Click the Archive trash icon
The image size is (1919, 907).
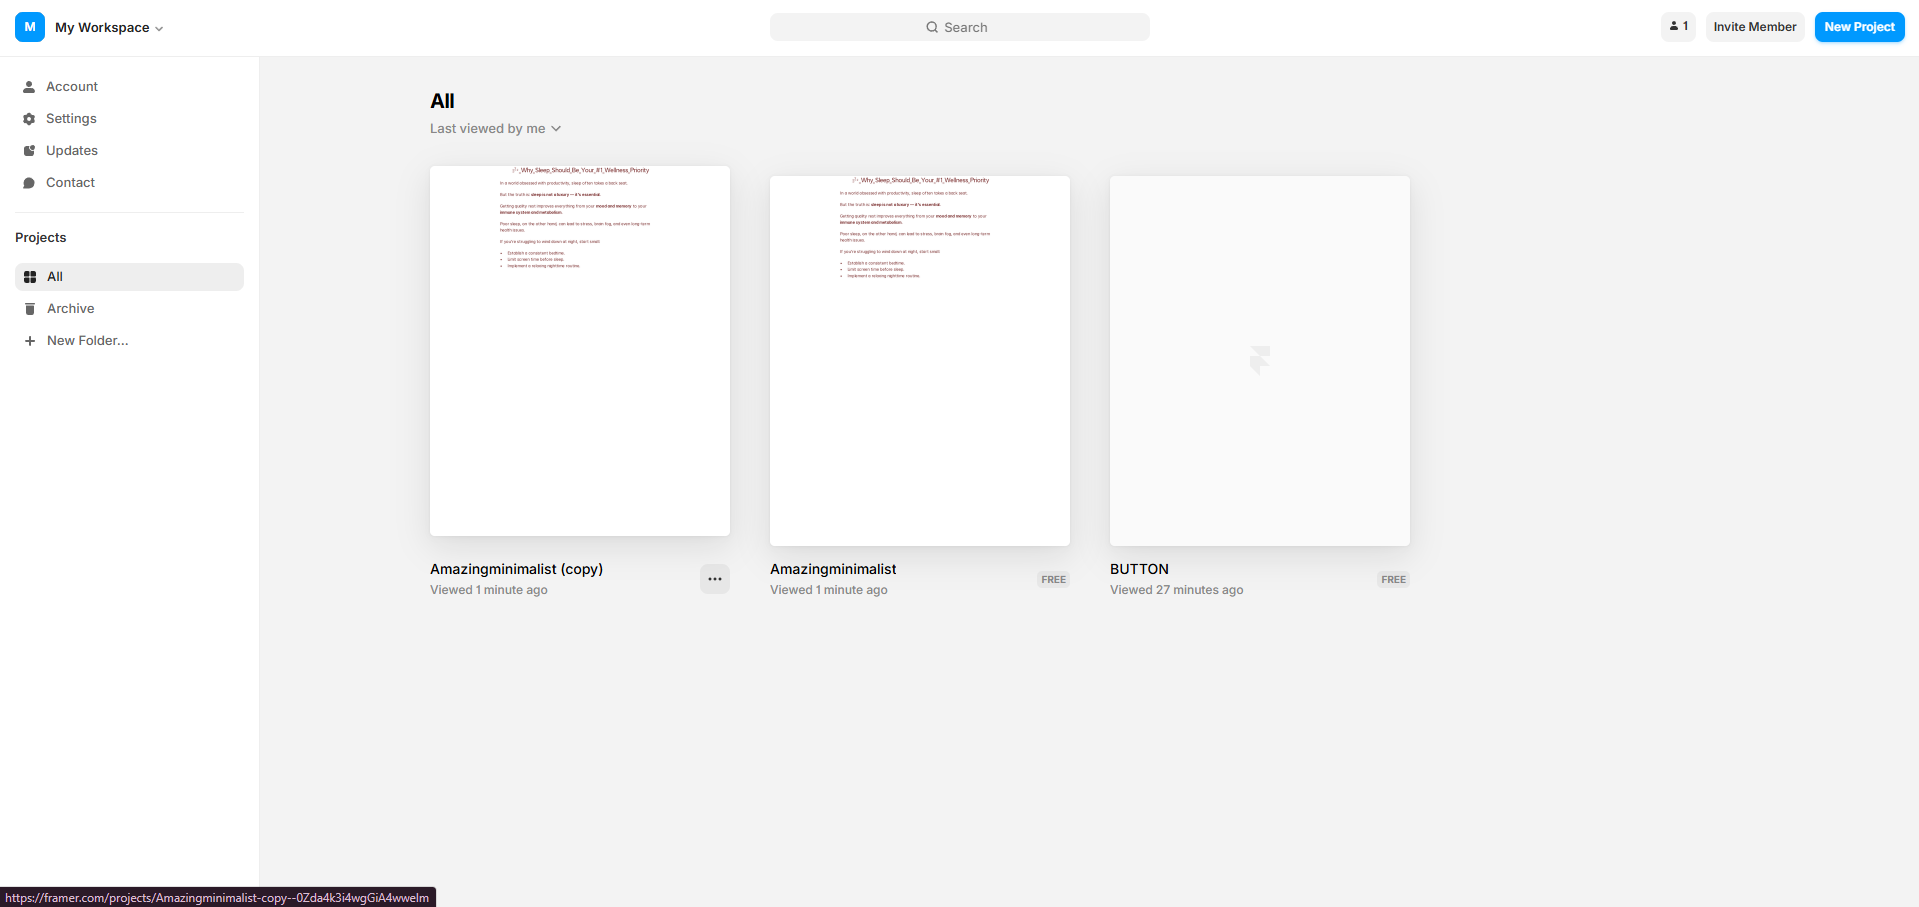tap(30, 309)
